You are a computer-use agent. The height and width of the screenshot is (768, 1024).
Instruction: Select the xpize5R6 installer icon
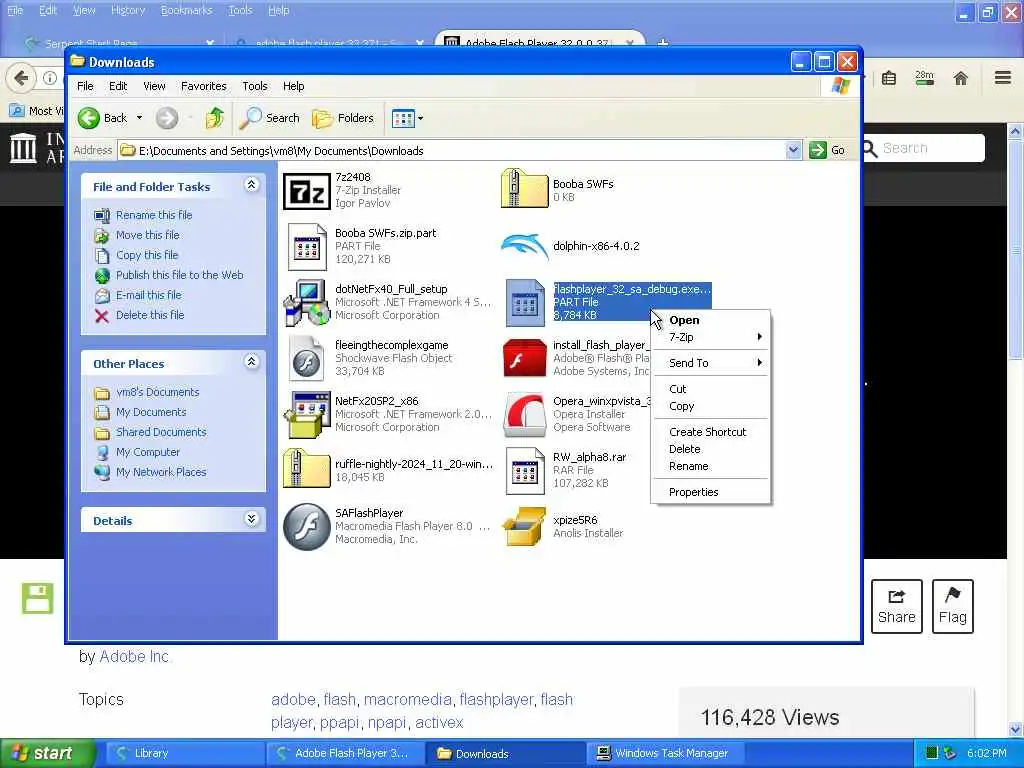pyautogui.click(x=524, y=526)
